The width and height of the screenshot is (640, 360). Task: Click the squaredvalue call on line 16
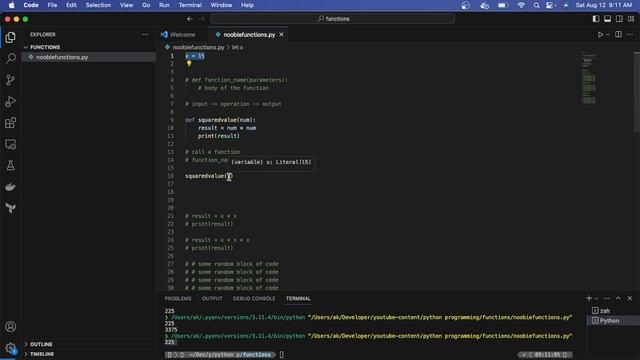208,176
